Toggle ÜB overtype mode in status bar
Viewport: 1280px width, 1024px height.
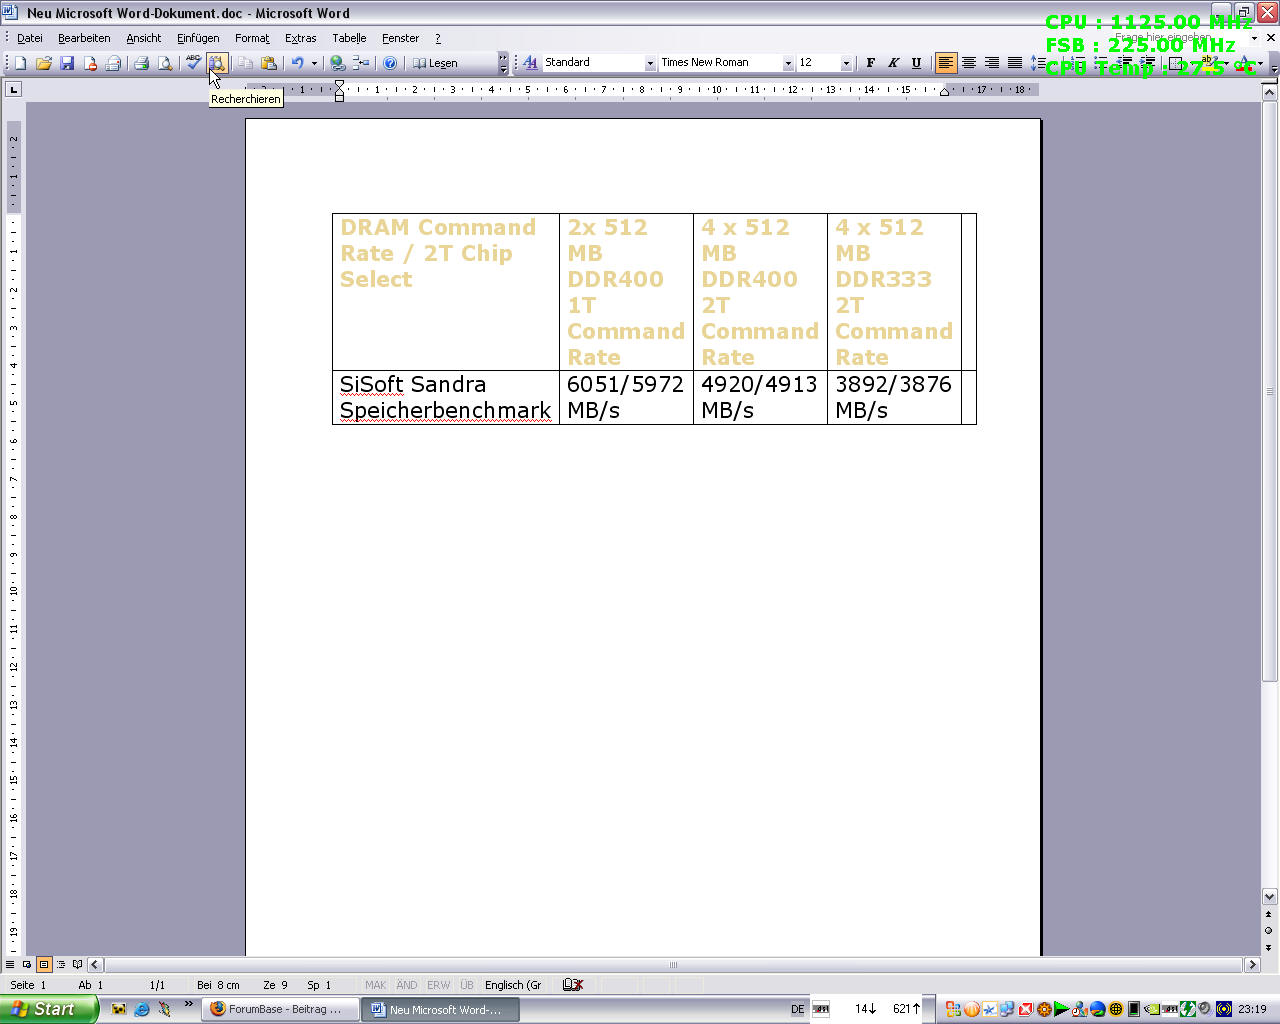coord(467,985)
